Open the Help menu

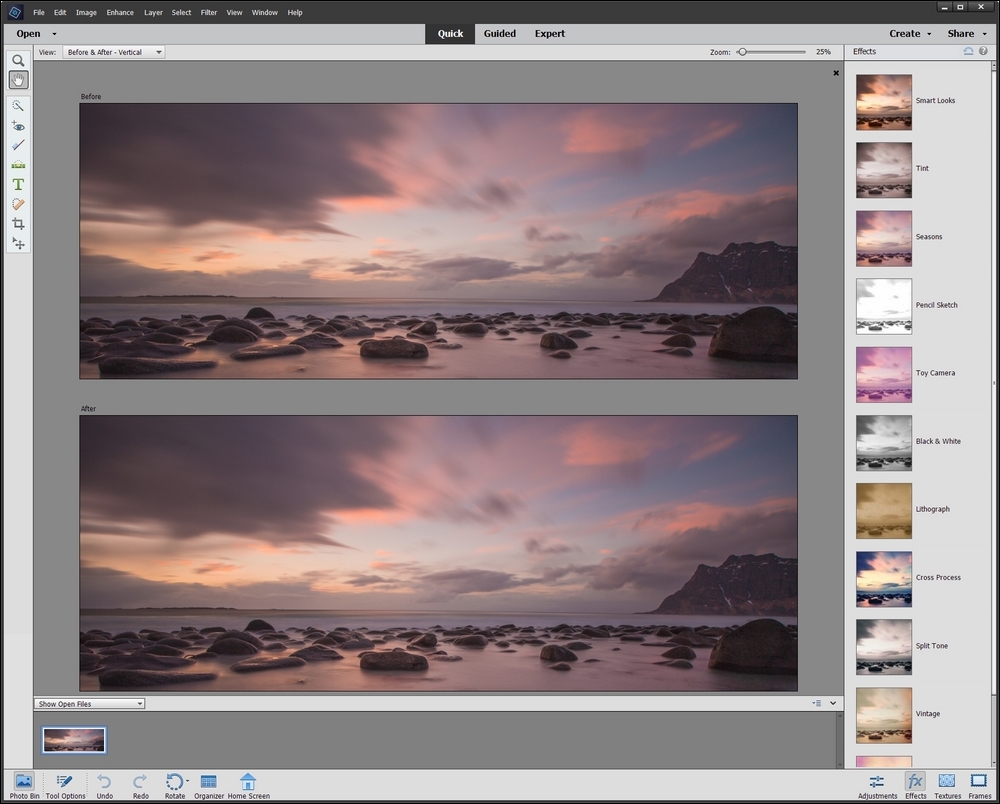(295, 13)
